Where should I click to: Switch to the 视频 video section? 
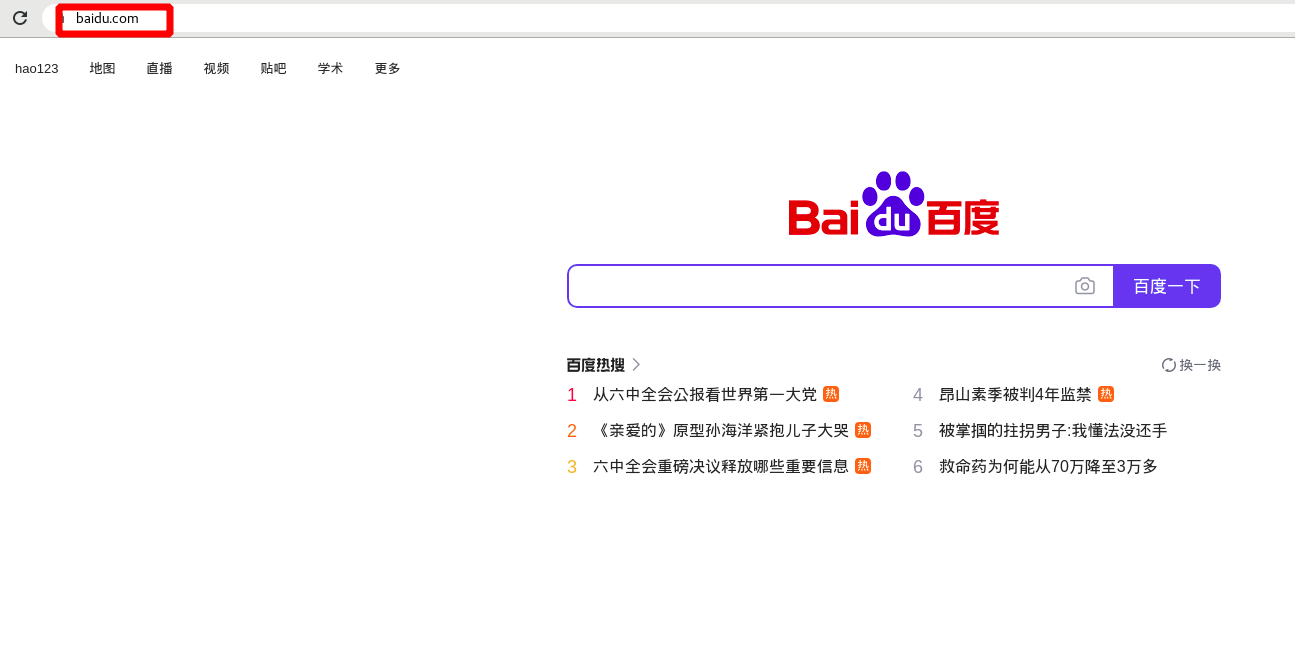point(216,68)
